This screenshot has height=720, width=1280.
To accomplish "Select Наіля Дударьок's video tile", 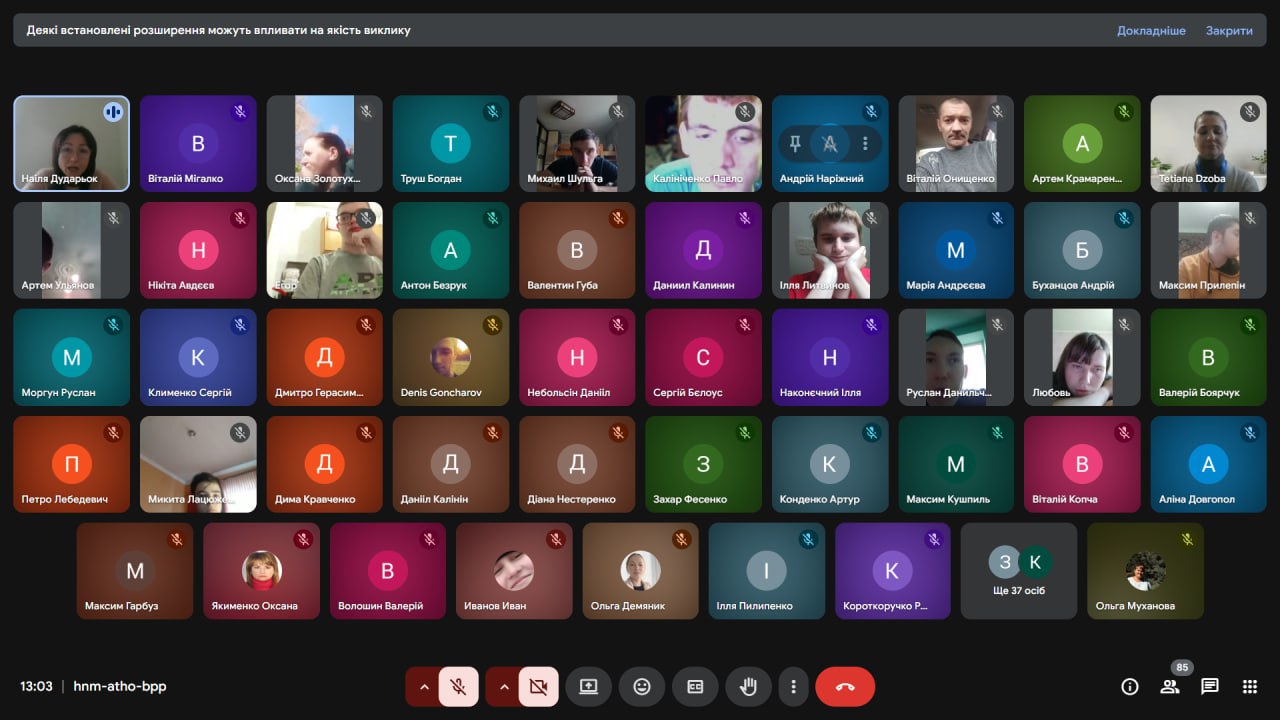I will tap(71, 143).
